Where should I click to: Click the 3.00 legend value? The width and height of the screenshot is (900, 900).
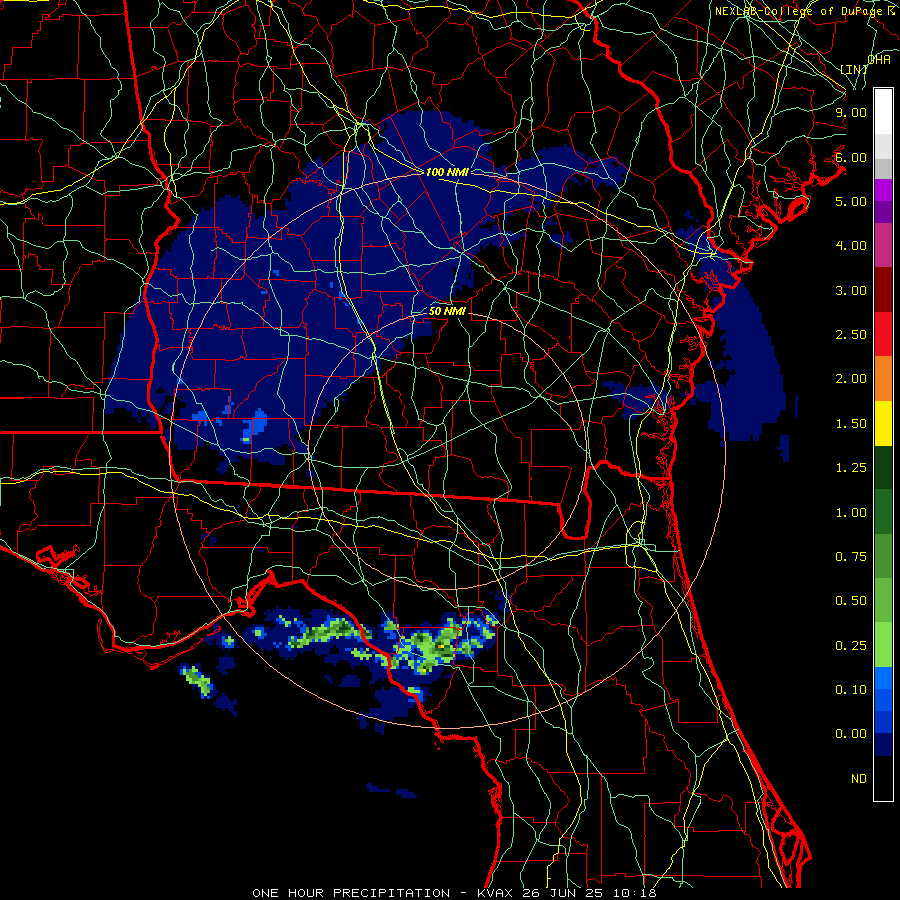click(851, 290)
